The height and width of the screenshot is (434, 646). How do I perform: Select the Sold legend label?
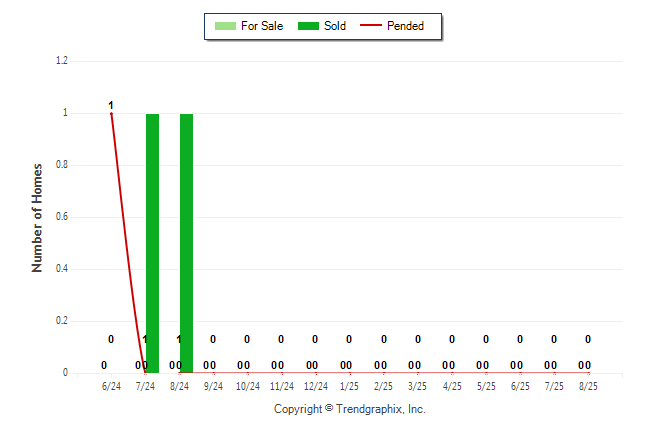click(335, 26)
